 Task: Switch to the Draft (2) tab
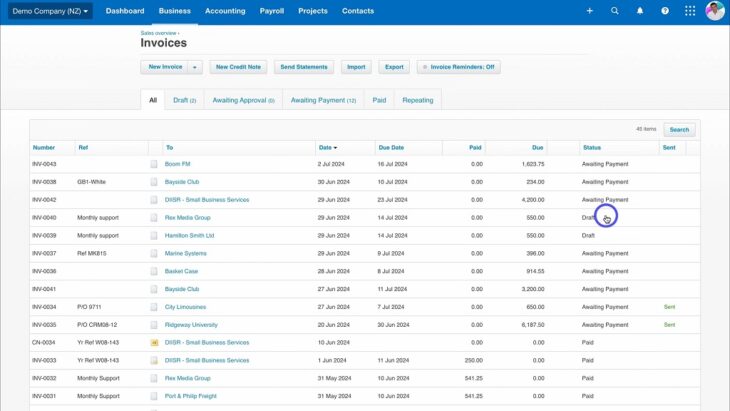[x=184, y=100]
